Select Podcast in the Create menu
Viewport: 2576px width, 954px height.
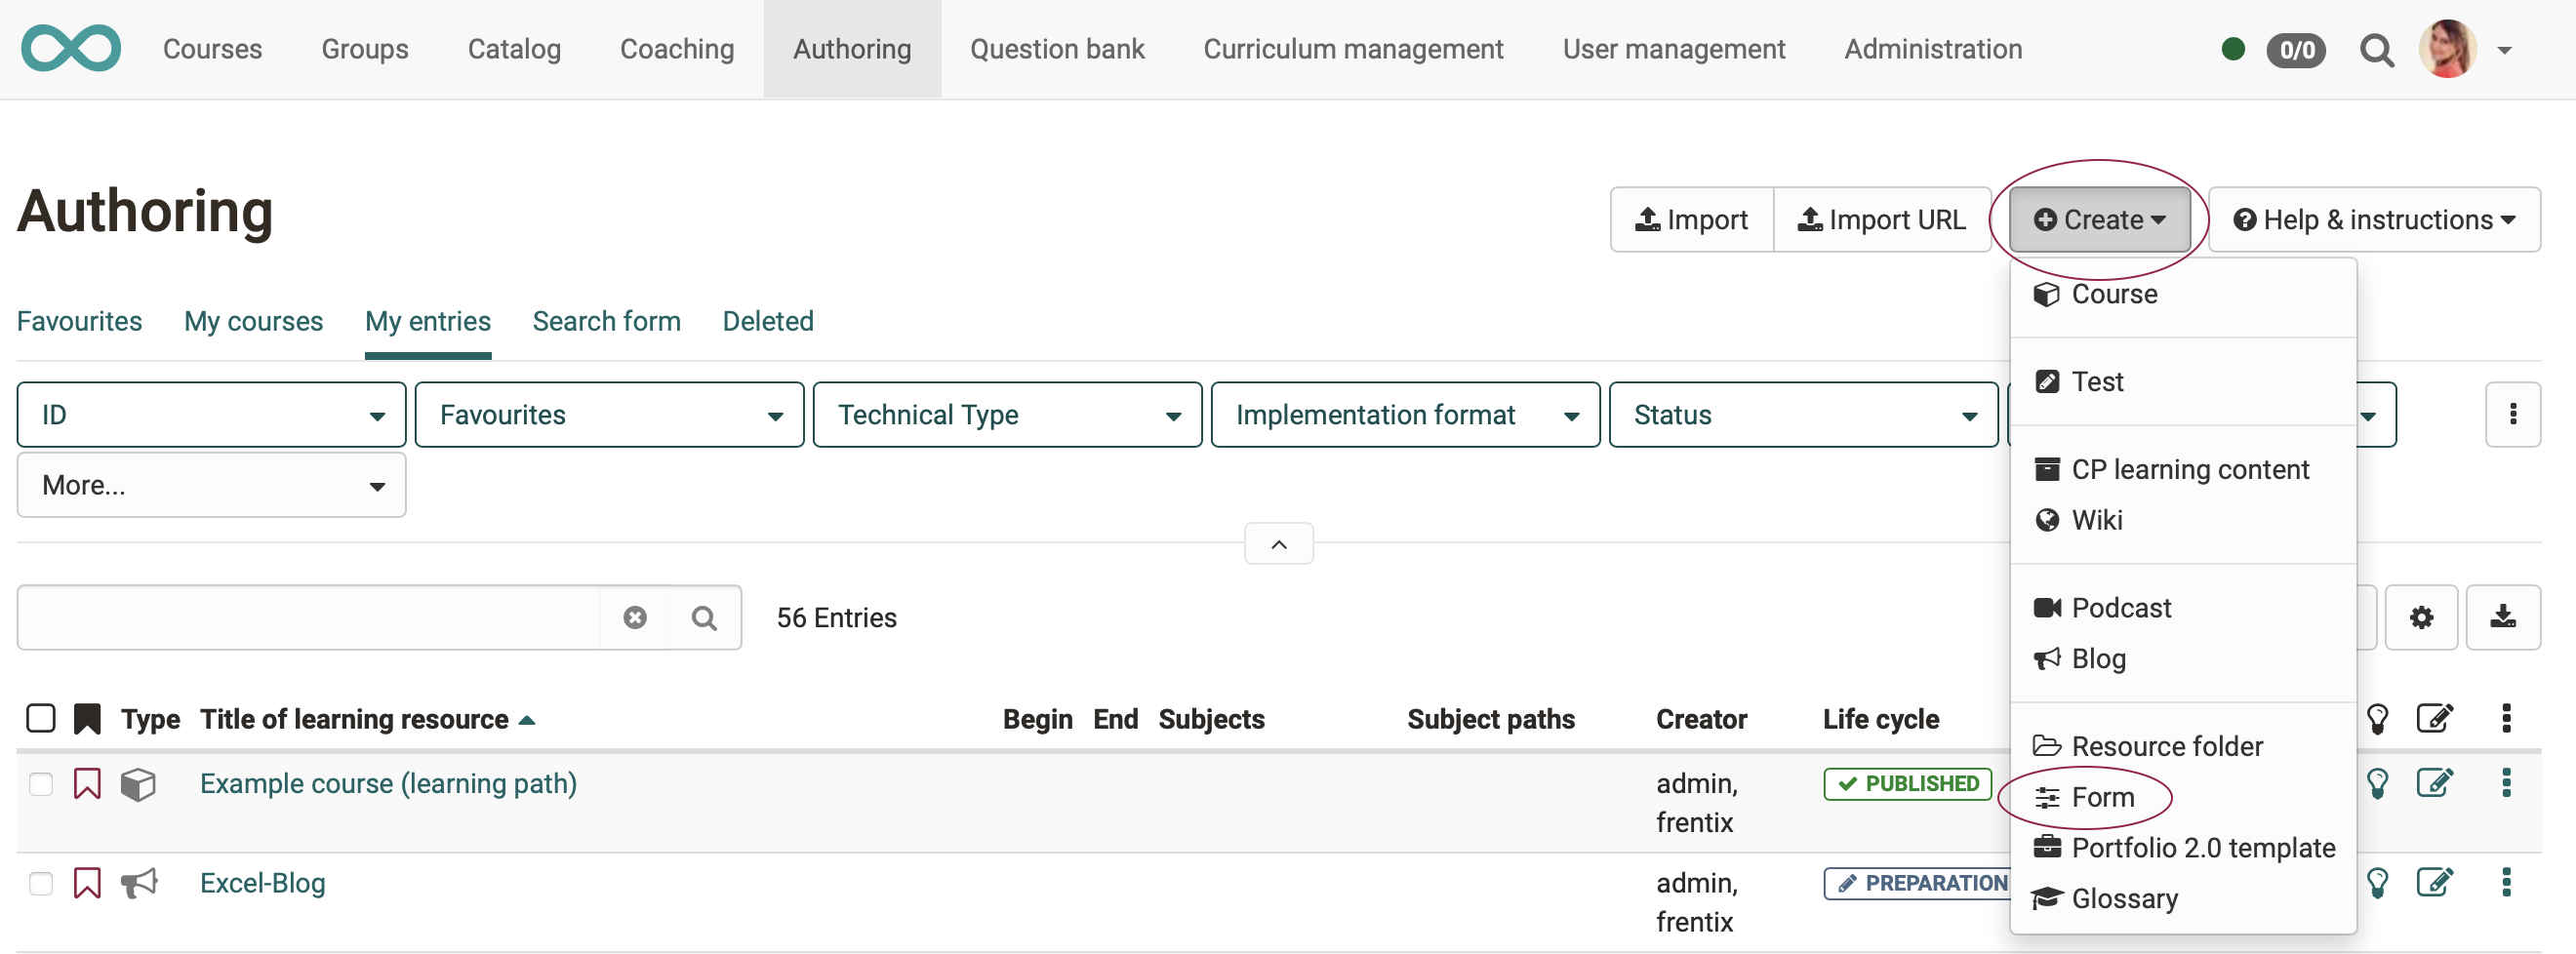pos(2120,606)
